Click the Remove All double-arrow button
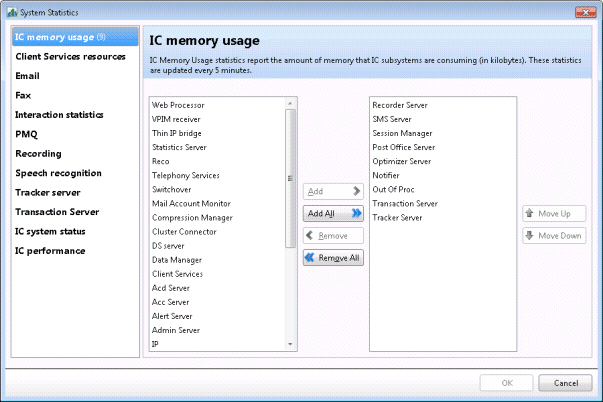The width and height of the screenshot is (603, 402). pos(332,257)
